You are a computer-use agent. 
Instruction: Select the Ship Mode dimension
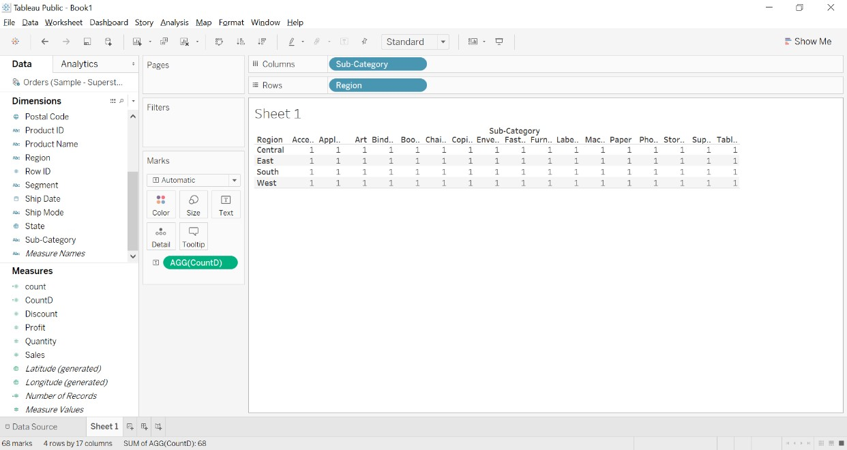coord(44,212)
